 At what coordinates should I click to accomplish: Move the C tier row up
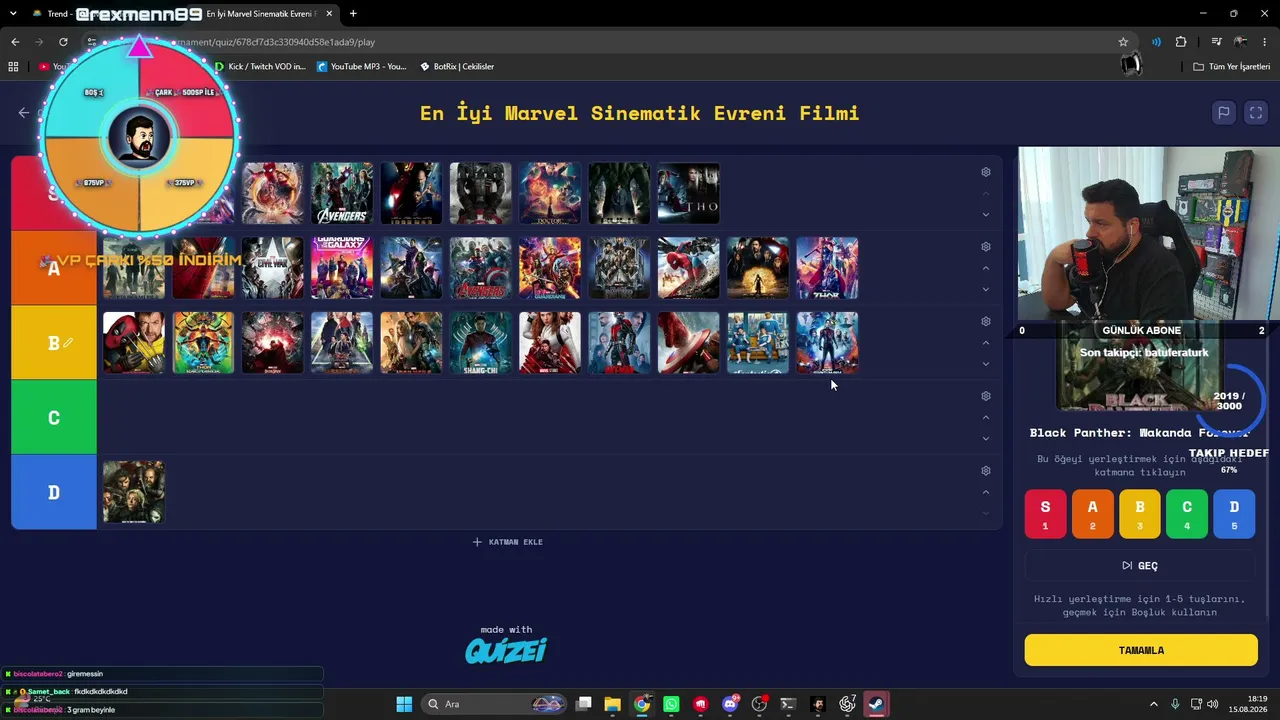click(986, 417)
